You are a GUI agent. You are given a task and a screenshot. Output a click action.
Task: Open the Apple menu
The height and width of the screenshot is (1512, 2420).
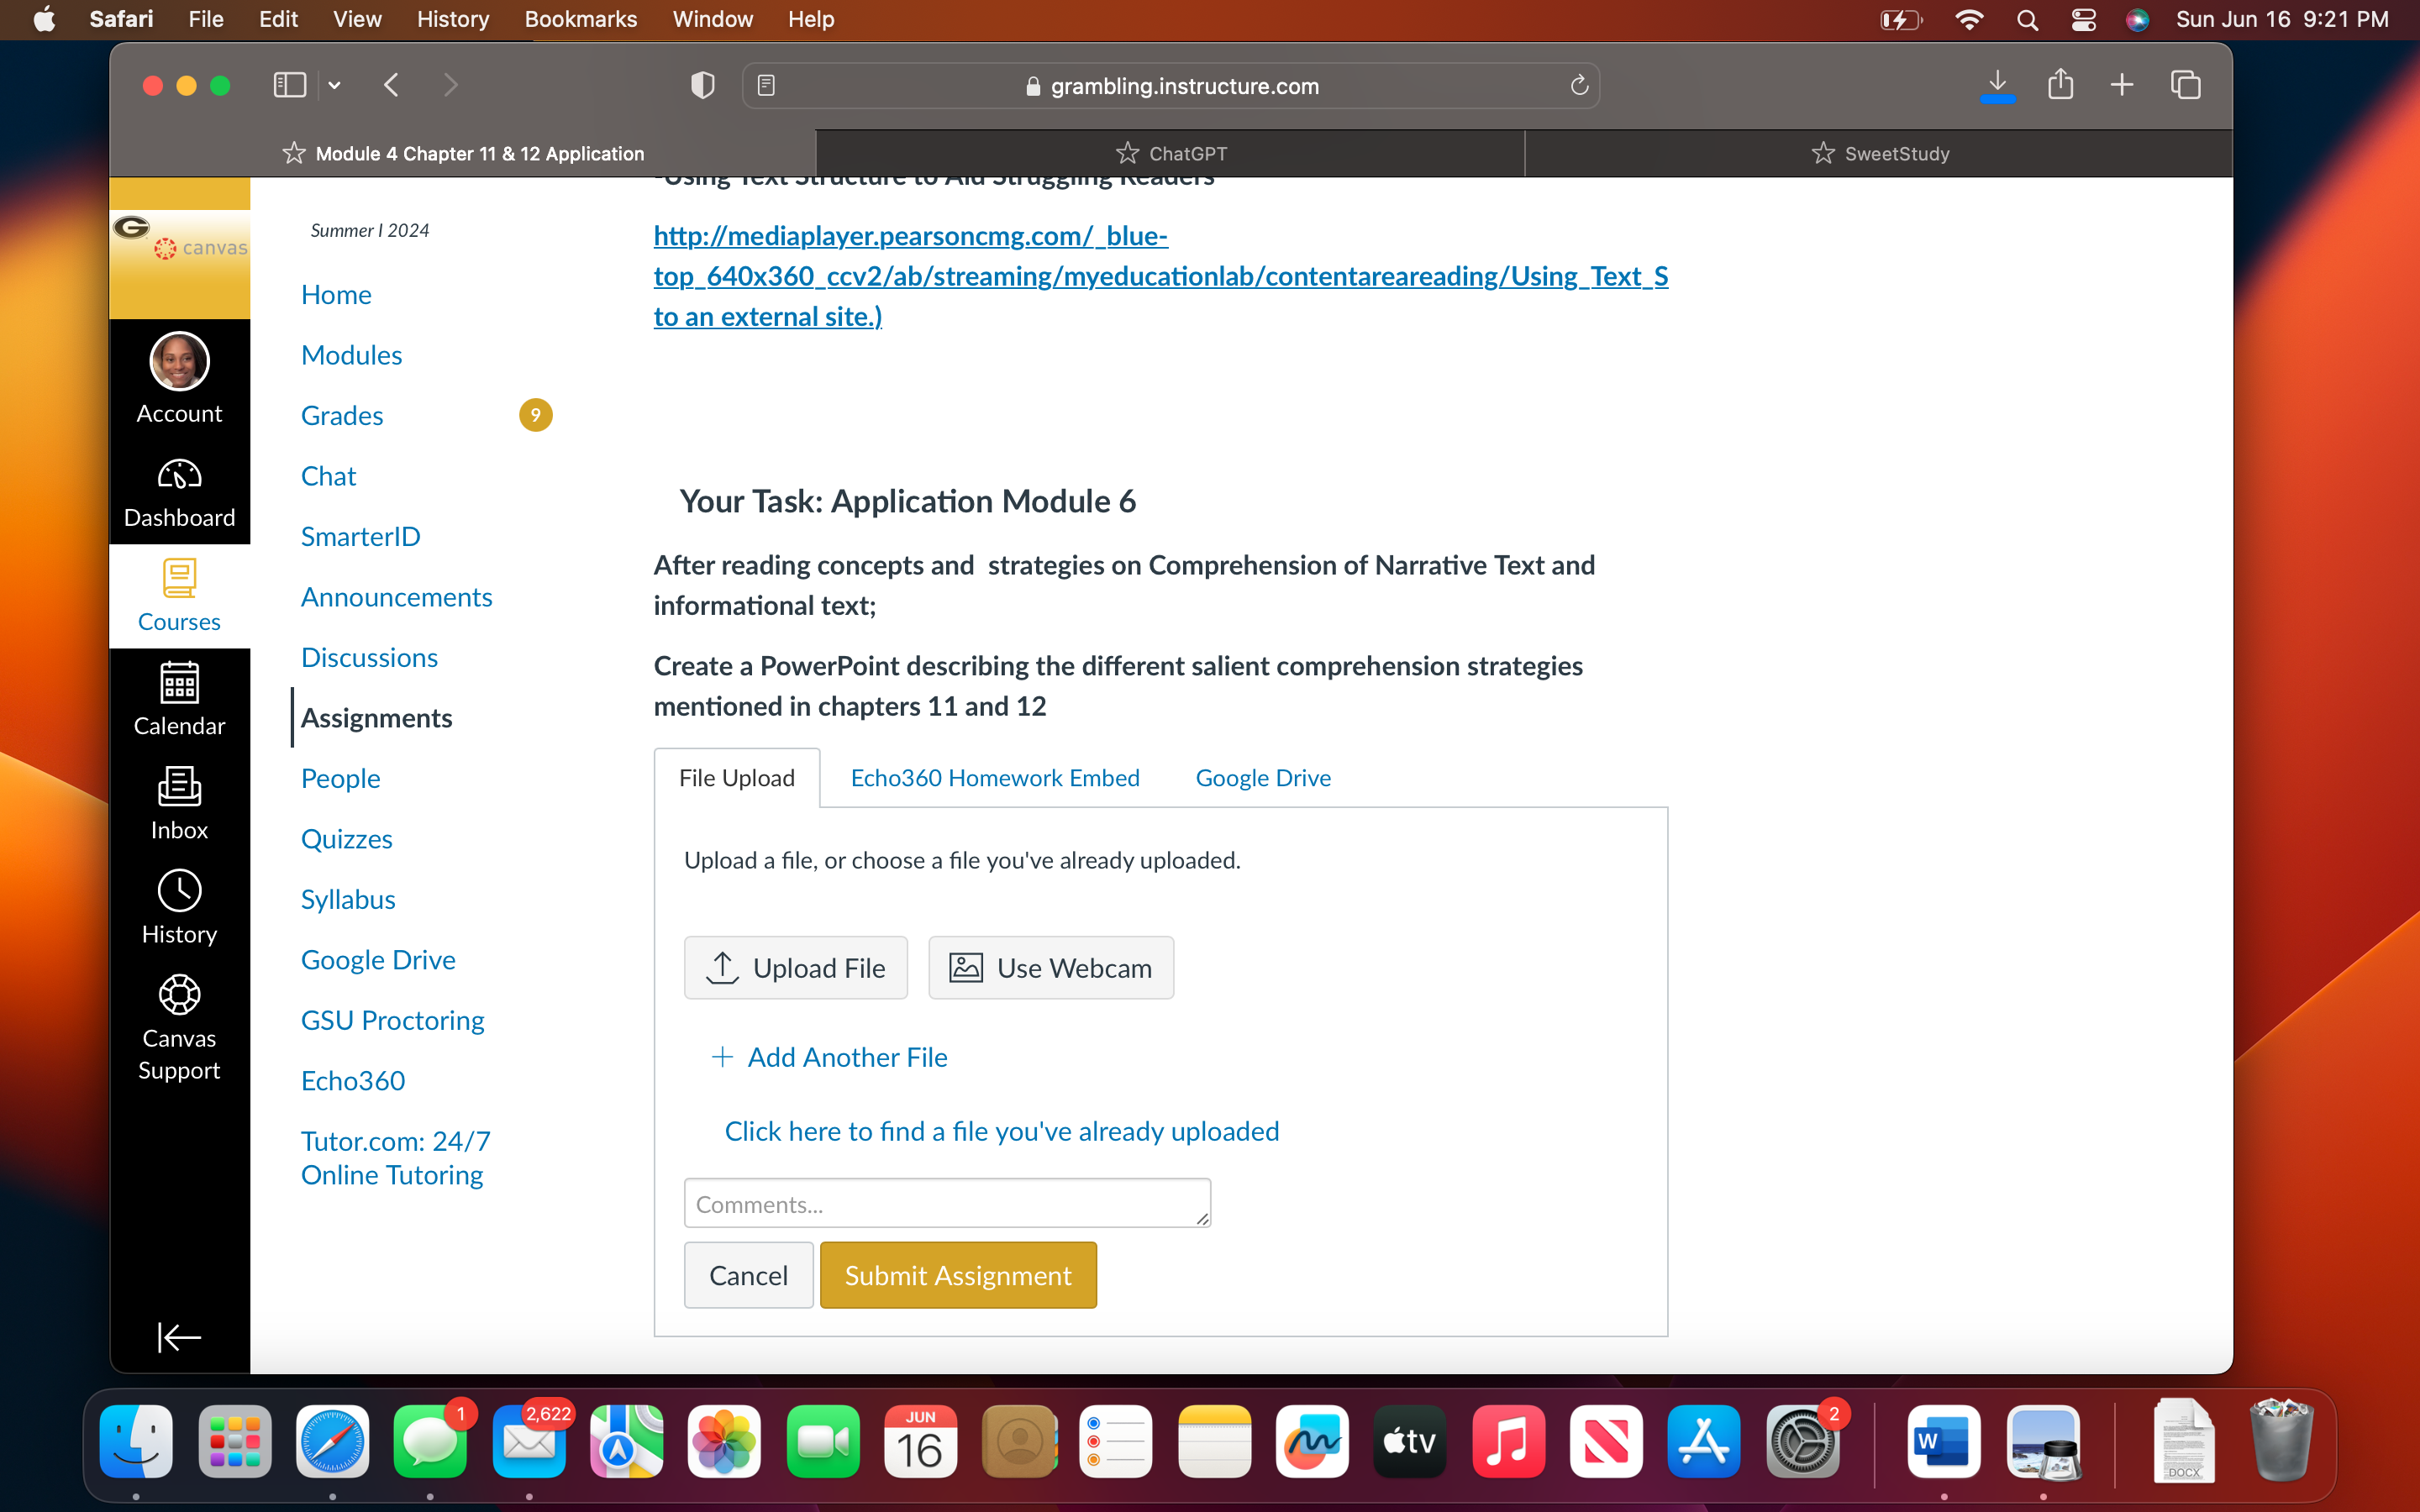click(44, 19)
